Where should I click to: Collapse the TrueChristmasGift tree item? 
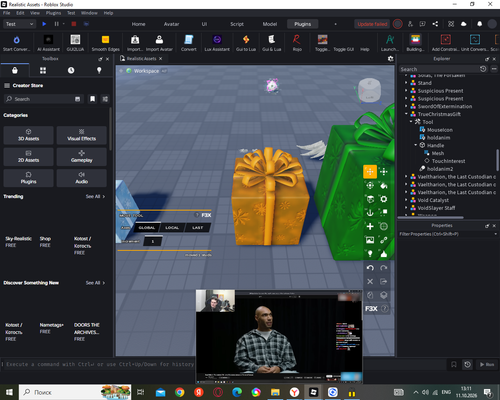click(x=406, y=114)
